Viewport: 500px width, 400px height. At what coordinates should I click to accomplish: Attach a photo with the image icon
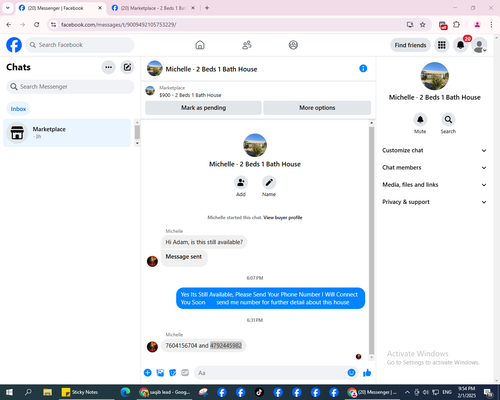tap(160, 373)
